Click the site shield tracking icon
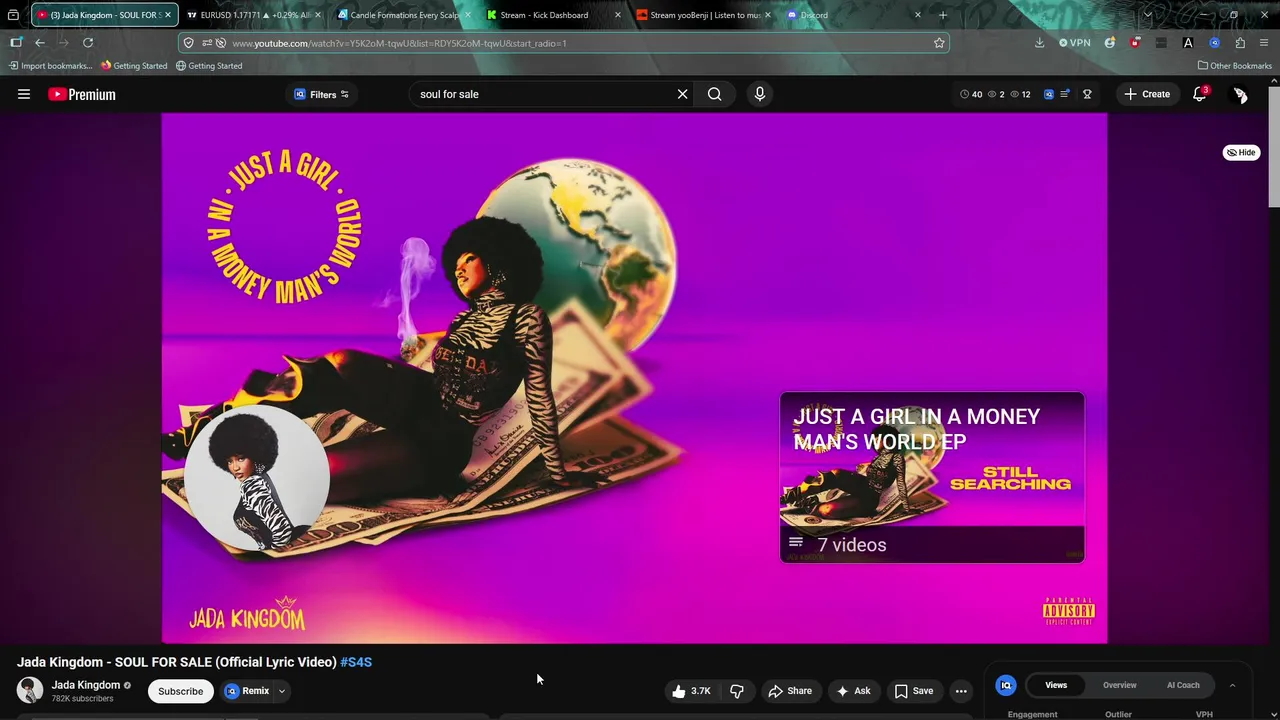 pos(189,43)
